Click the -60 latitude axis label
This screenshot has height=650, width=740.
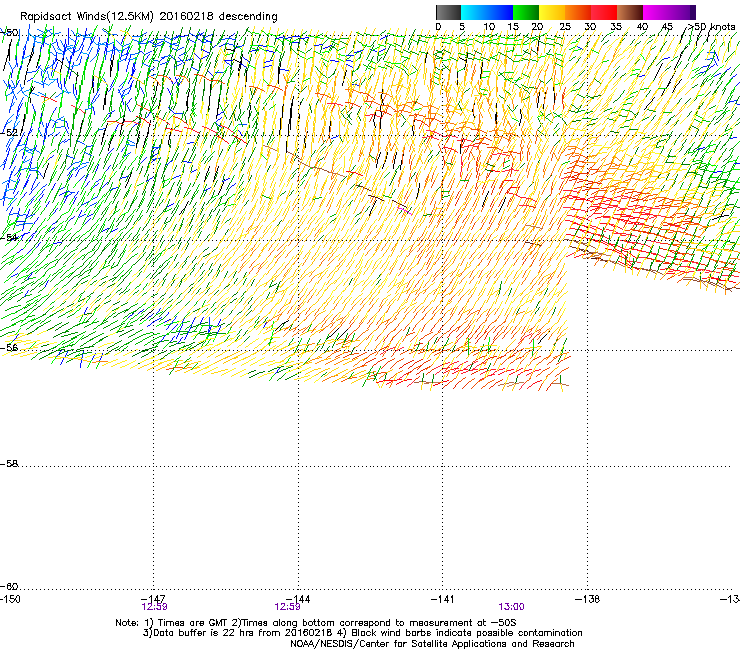[8, 586]
